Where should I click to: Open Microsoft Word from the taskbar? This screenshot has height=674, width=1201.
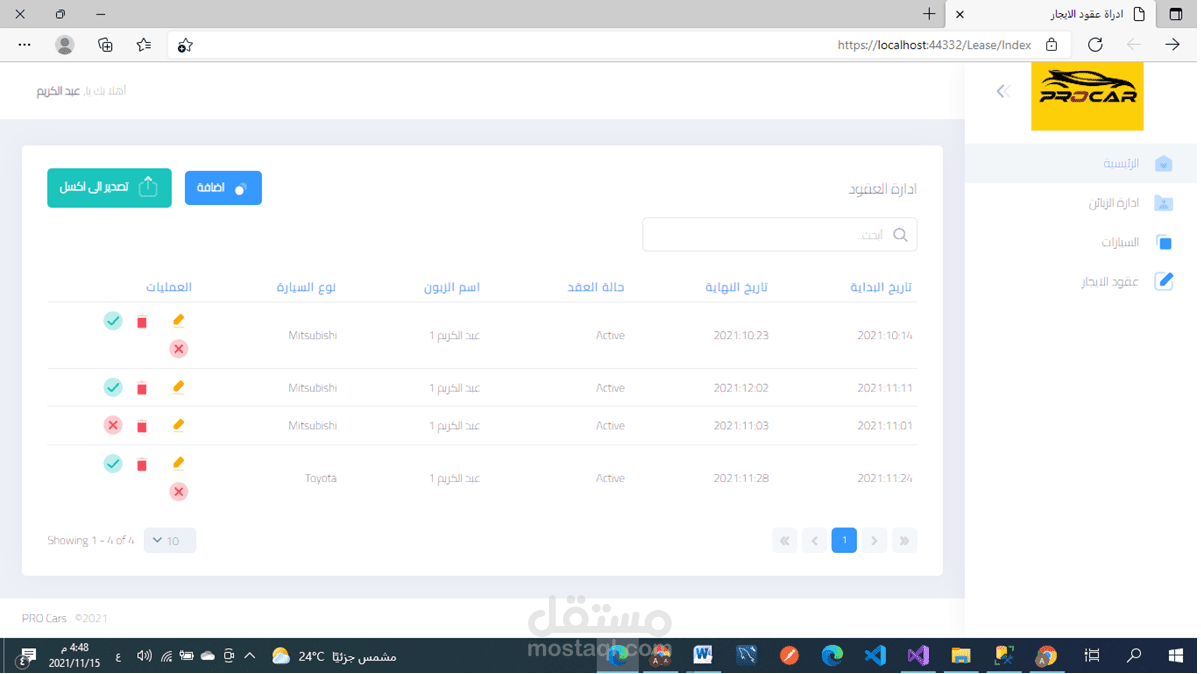point(703,656)
